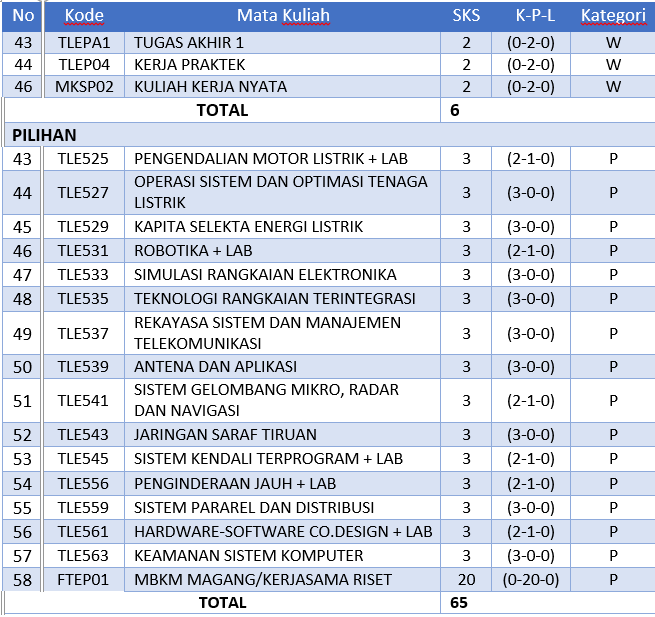Click the code 'TLE533'

83,275
